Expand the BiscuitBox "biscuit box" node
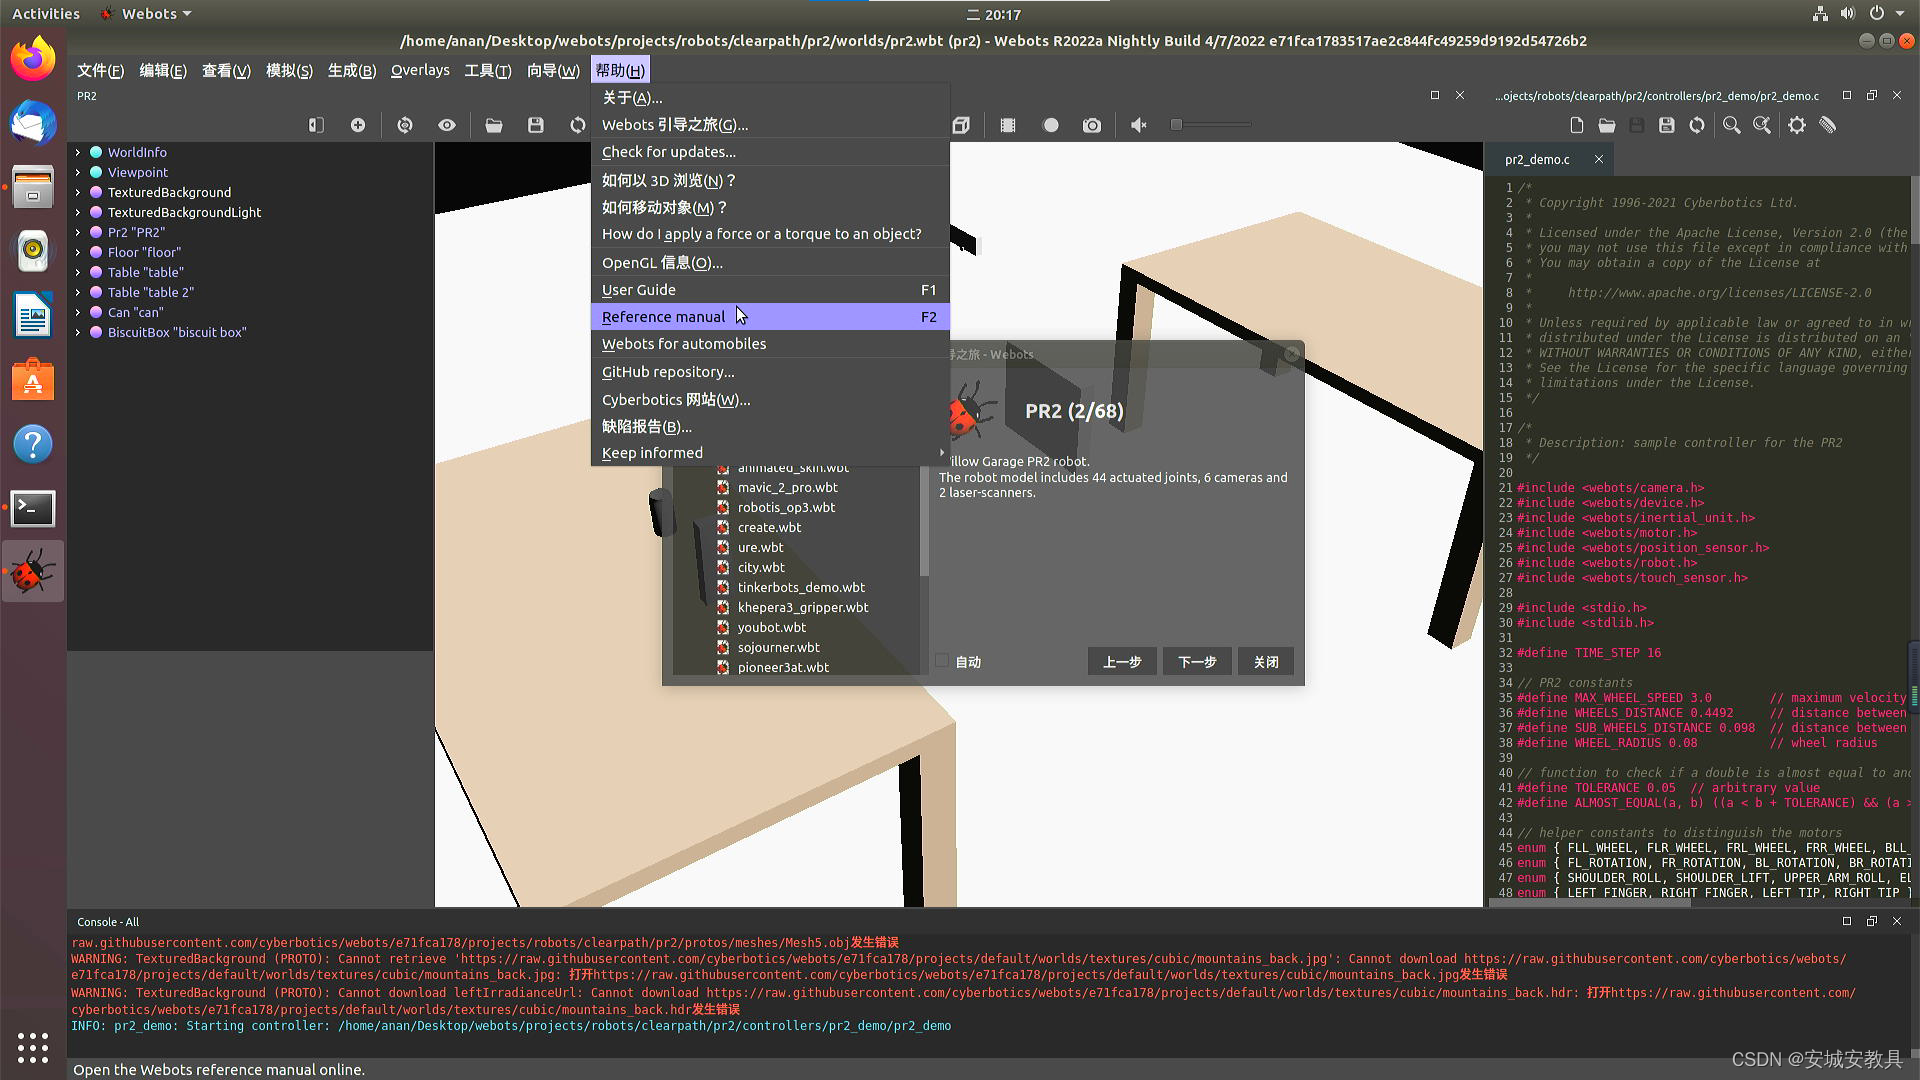 point(77,332)
